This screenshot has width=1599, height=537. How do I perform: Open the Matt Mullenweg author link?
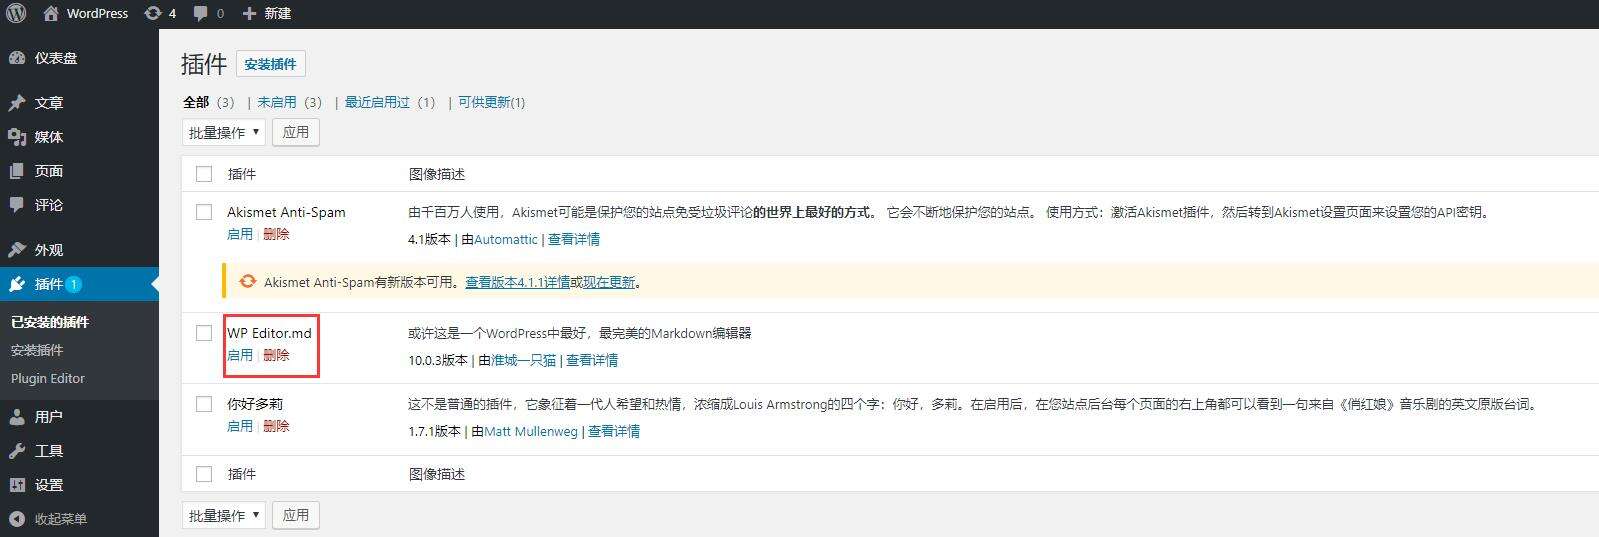531,431
